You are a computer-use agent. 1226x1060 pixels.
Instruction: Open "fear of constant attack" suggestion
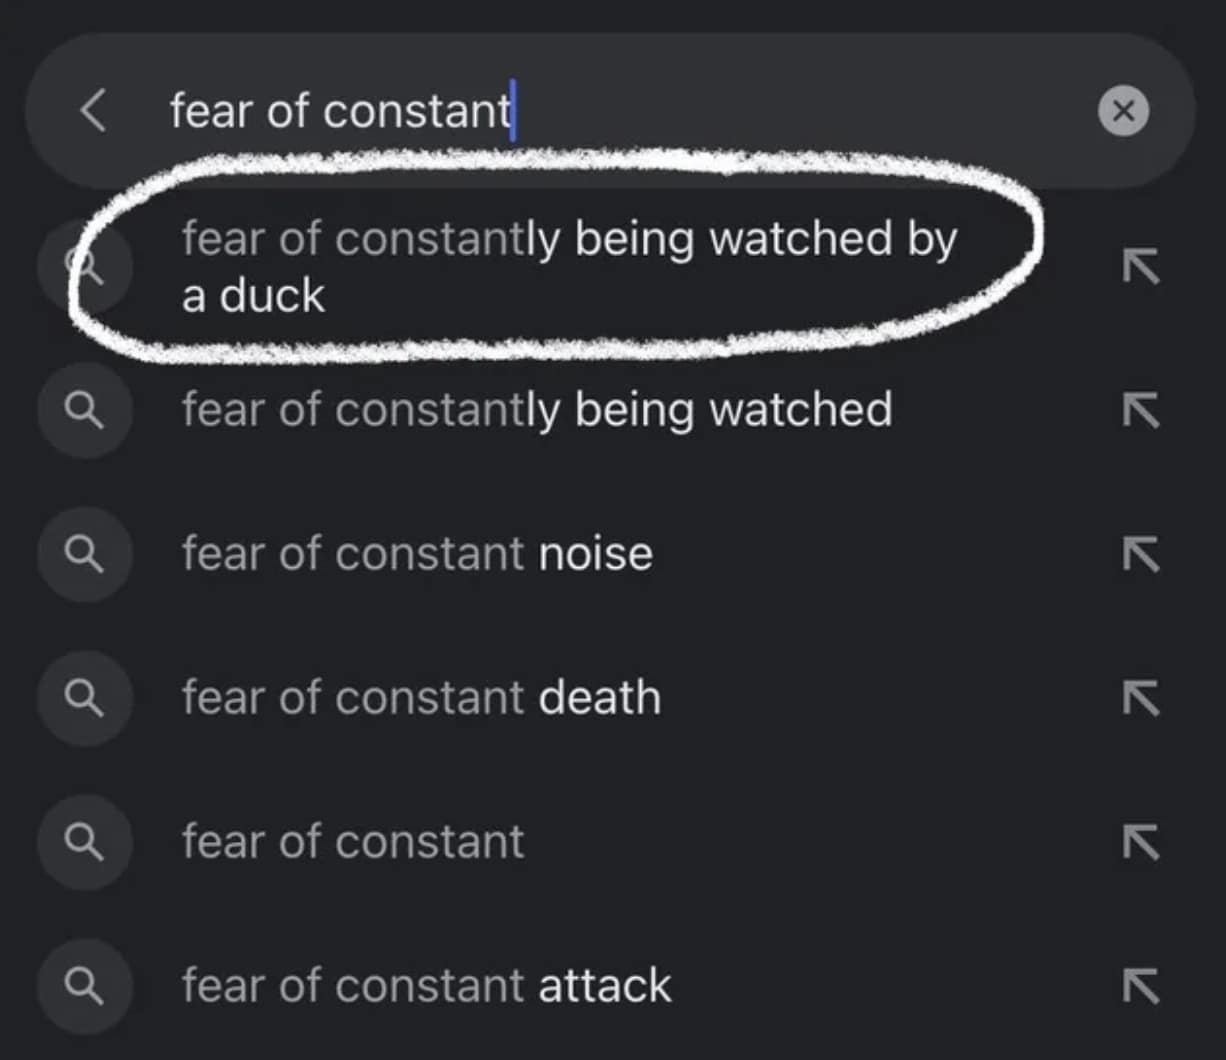[x=426, y=986]
